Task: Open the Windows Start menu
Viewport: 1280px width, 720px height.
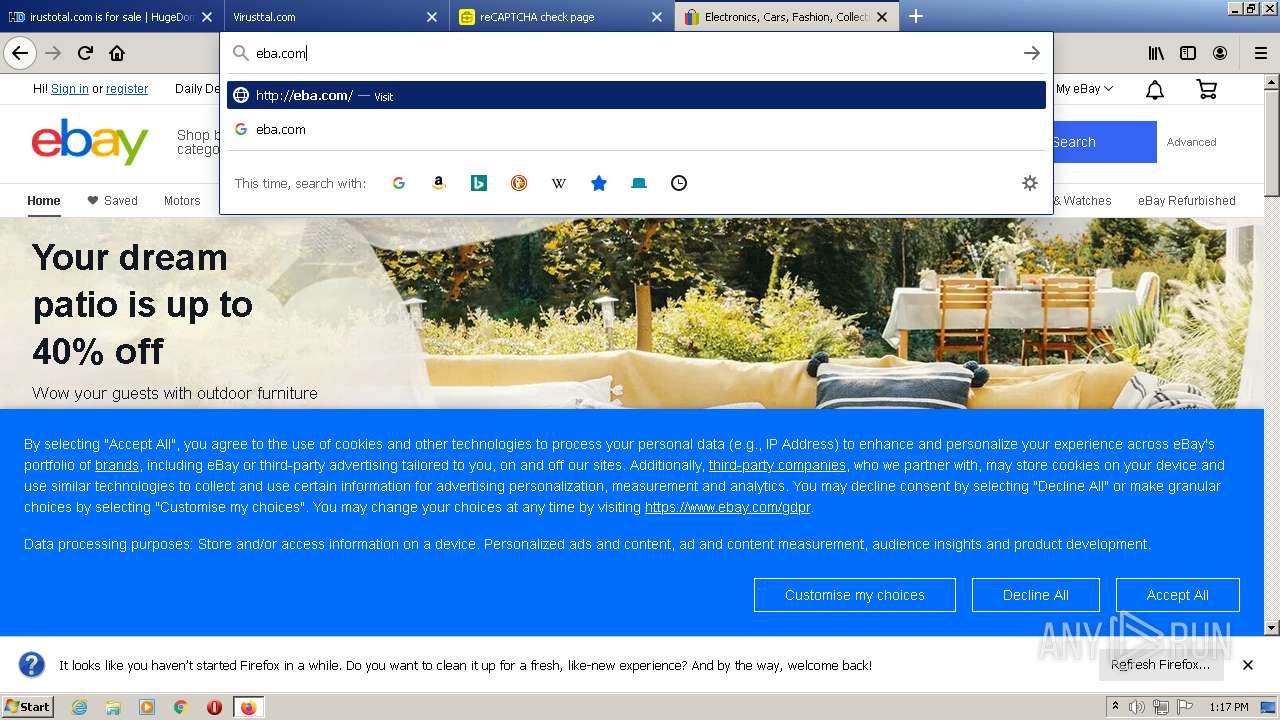Action: [27, 707]
